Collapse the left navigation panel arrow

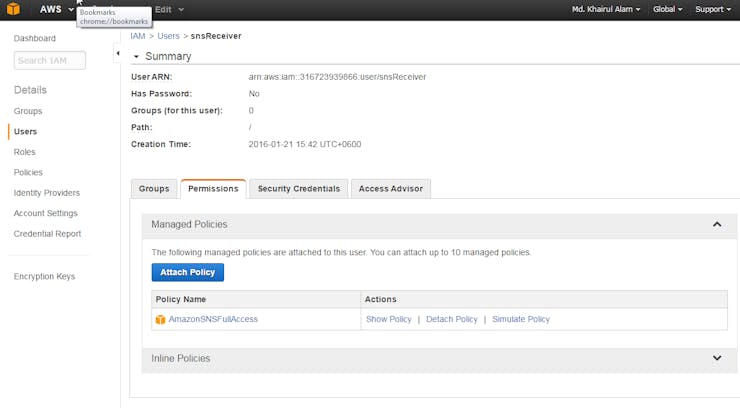point(118,53)
